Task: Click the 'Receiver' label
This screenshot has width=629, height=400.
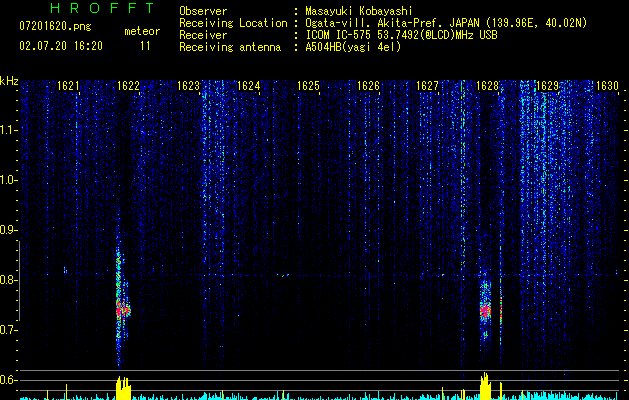Action: pyautogui.click(x=203, y=35)
